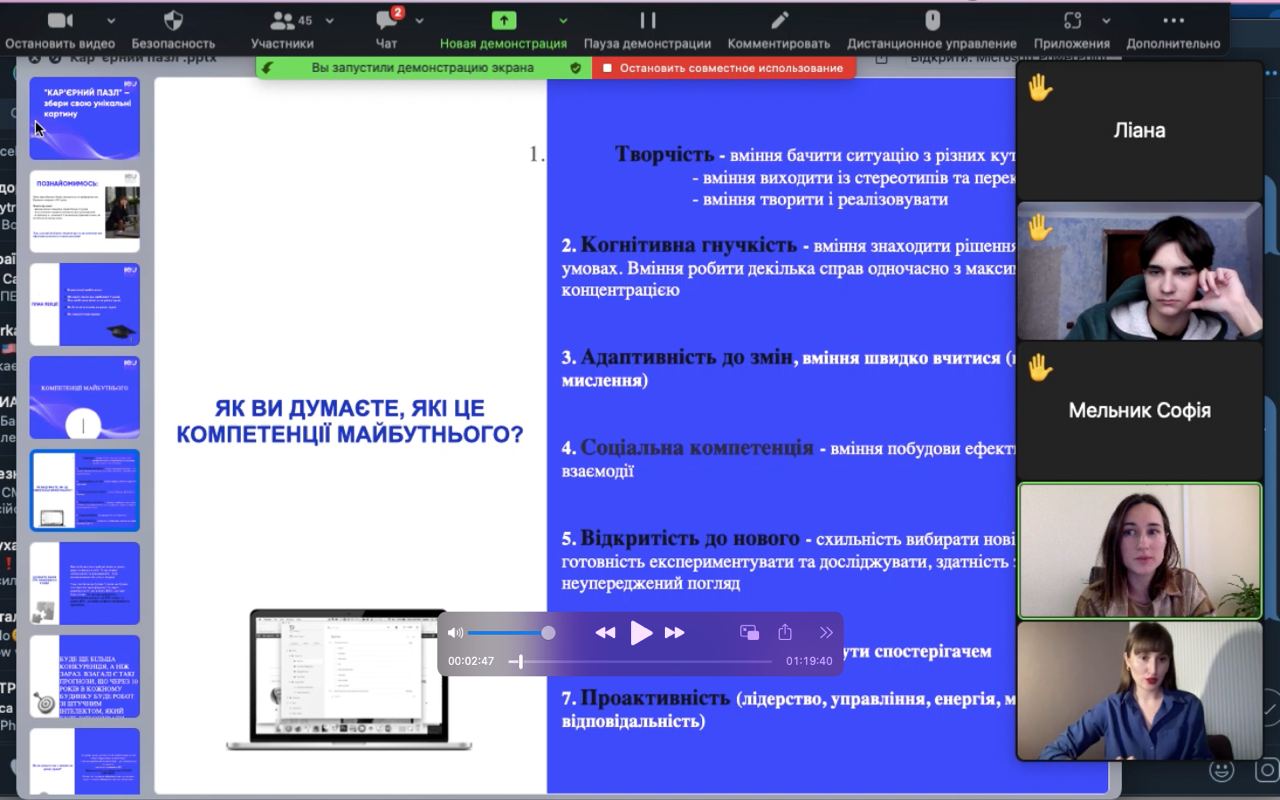Open the Приложения apps icon
The width and height of the screenshot is (1280, 800).
pos(1072,21)
